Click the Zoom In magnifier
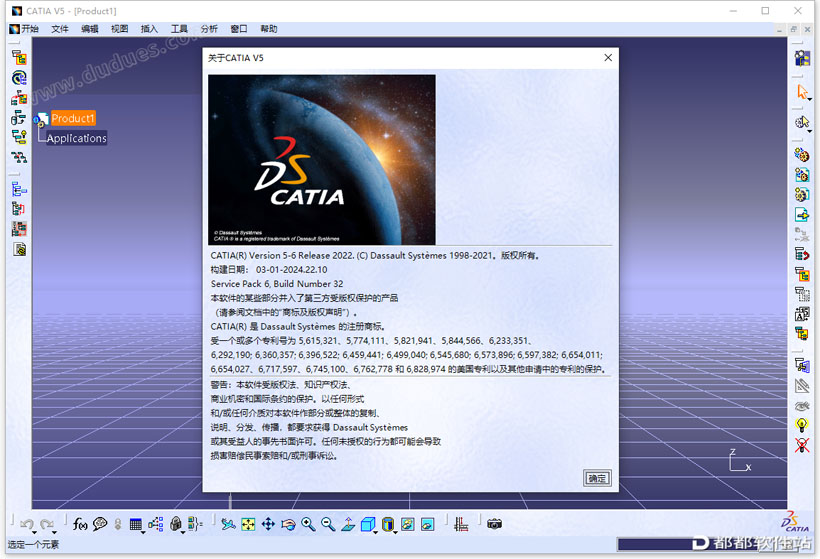This screenshot has height=559, width=820. point(308,524)
